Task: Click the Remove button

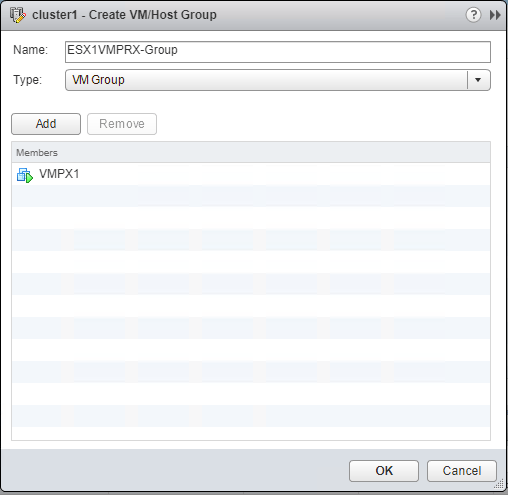Action: 122,124
